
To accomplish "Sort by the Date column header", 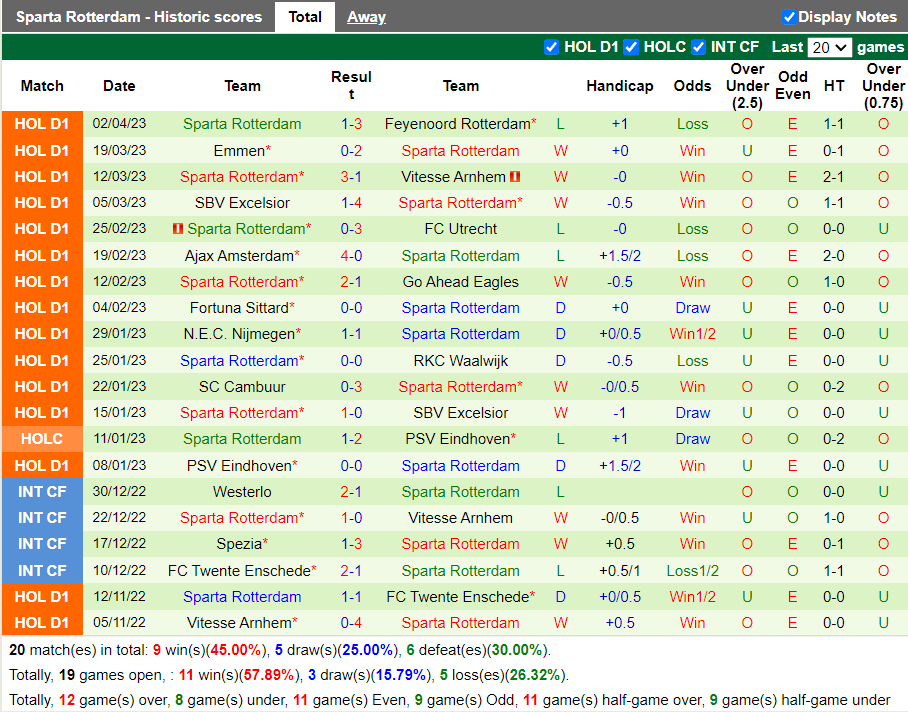I will (119, 86).
